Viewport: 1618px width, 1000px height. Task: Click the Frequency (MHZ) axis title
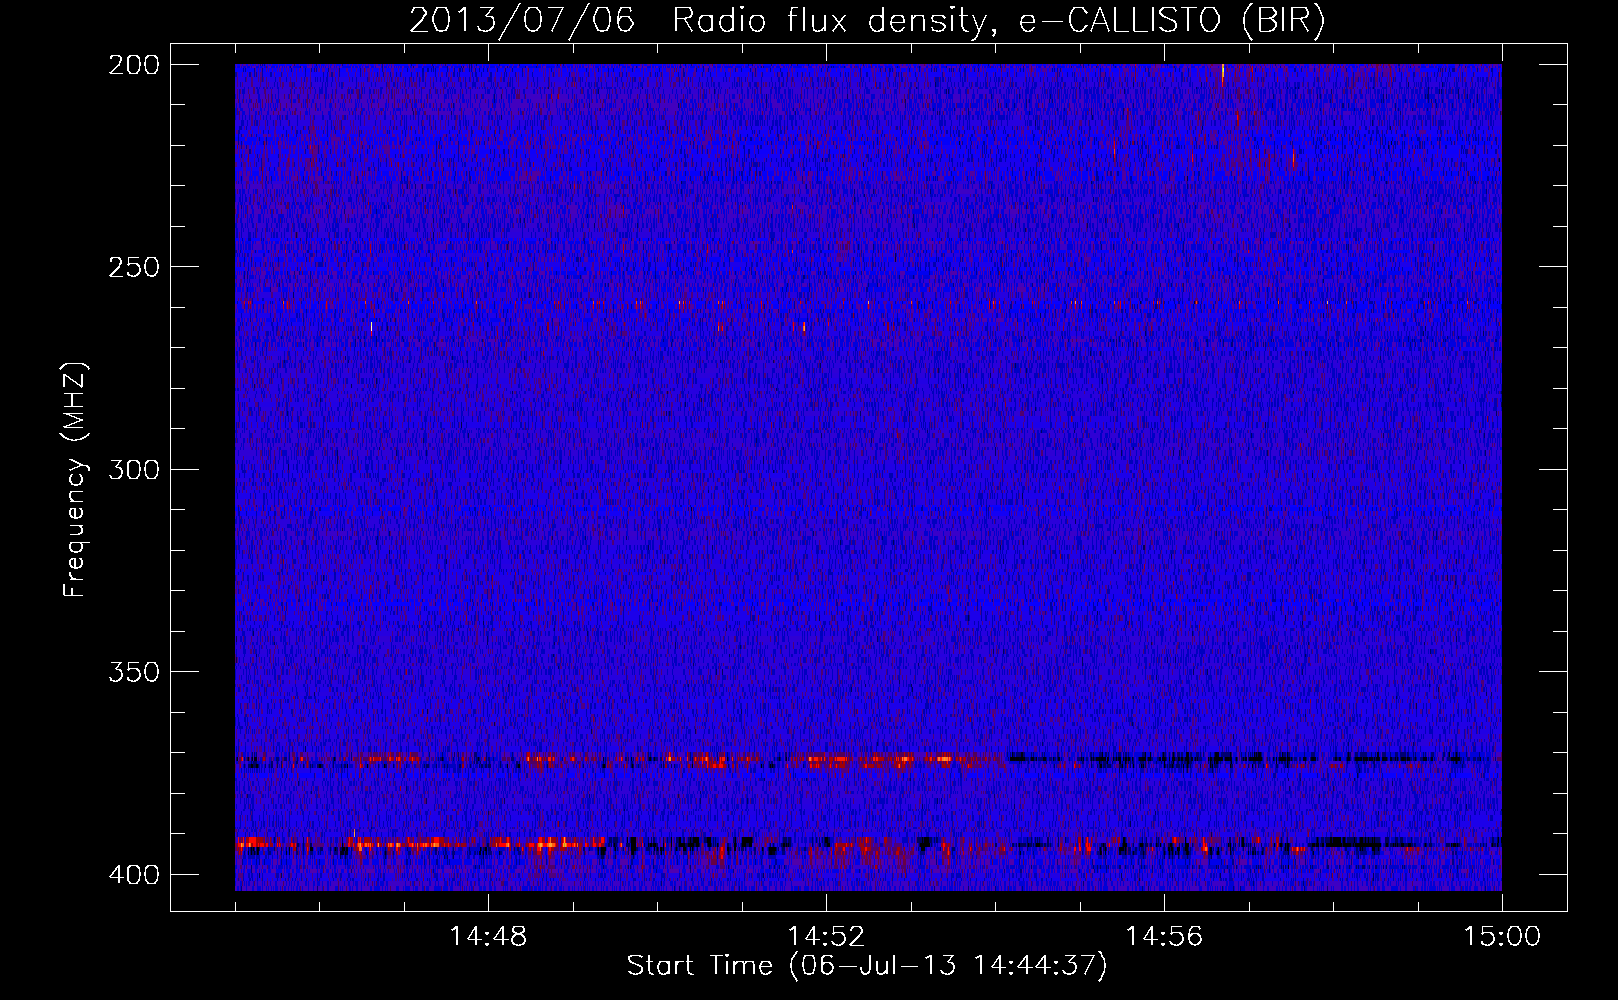point(76,480)
